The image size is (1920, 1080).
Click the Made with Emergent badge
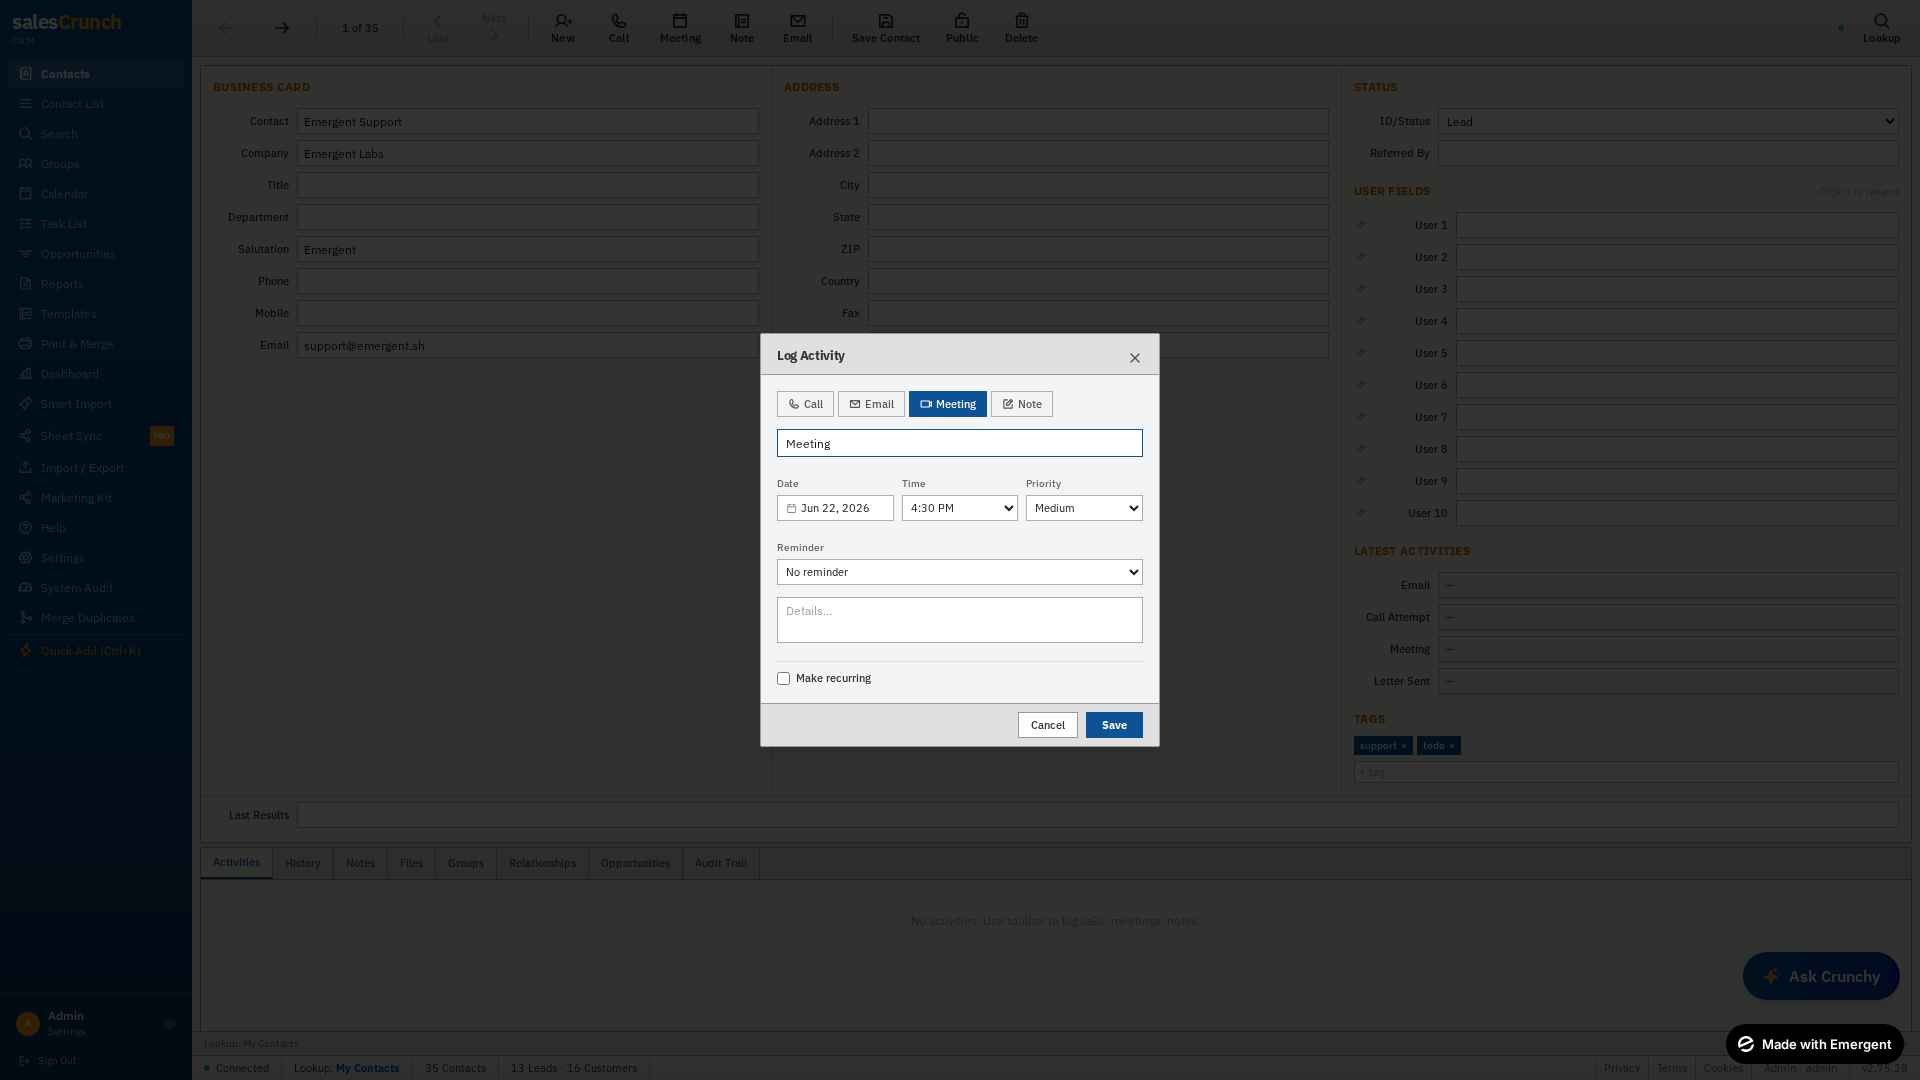(x=1814, y=1044)
